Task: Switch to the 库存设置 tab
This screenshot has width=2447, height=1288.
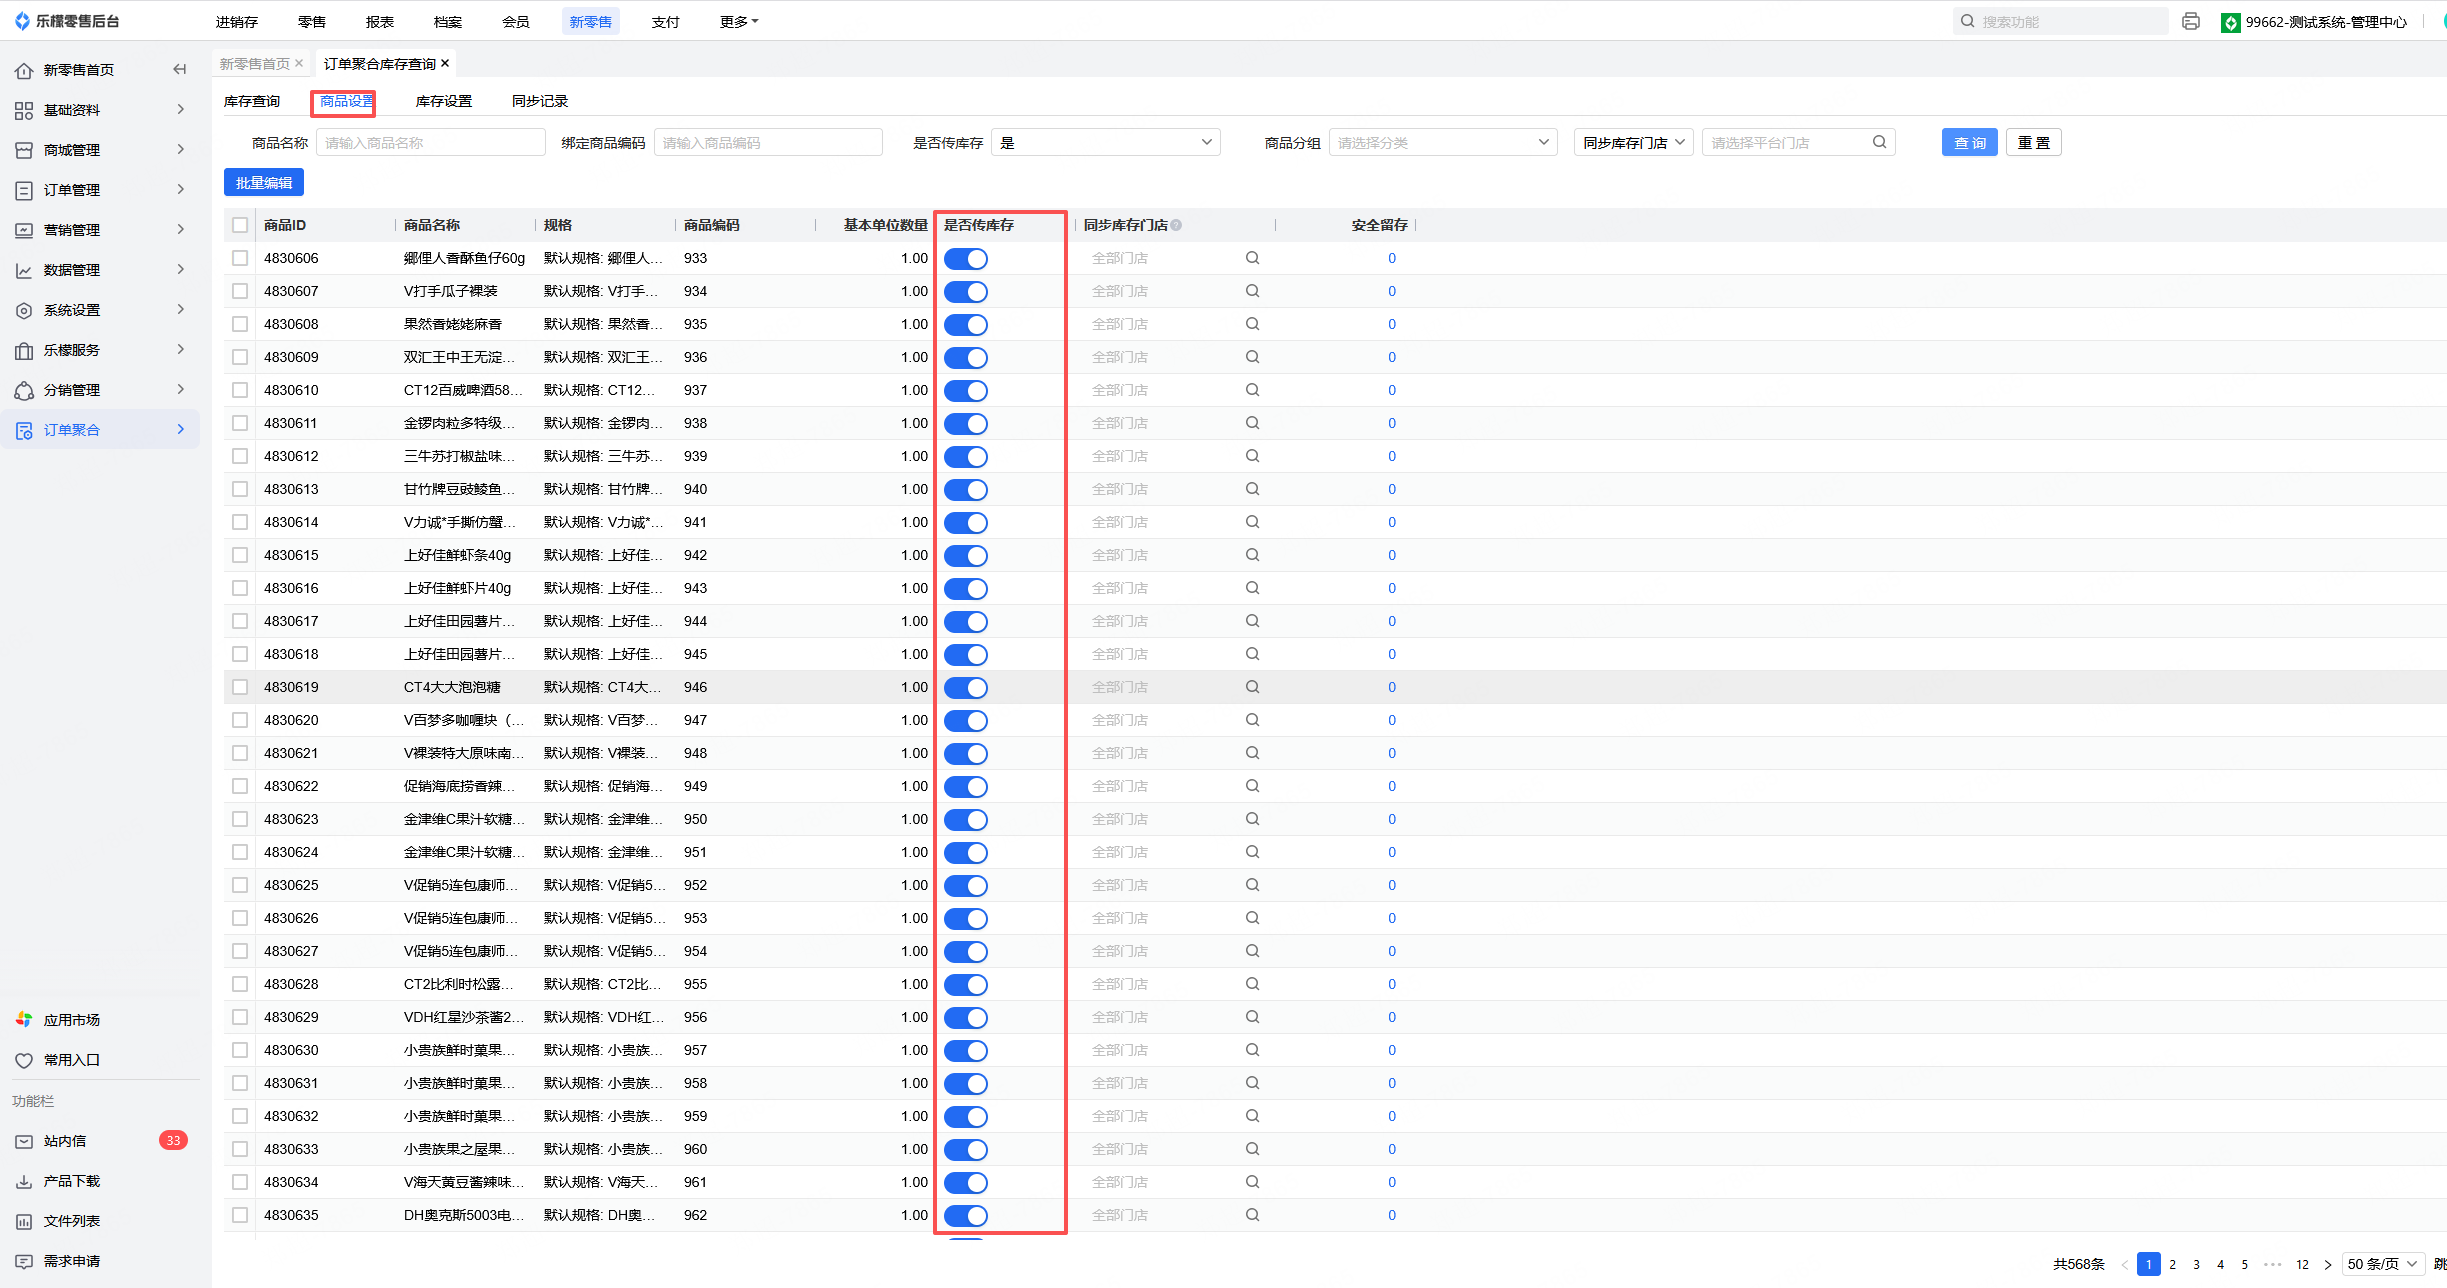Action: tap(443, 101)
